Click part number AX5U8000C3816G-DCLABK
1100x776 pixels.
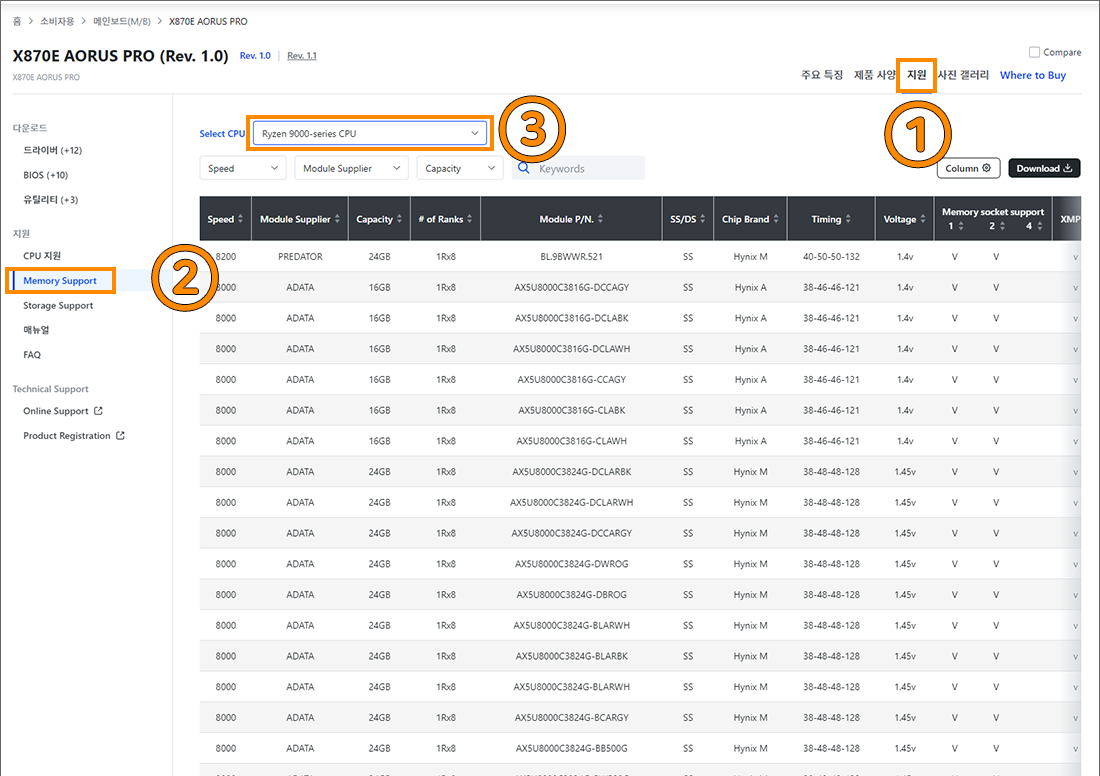tap(571, 318)
